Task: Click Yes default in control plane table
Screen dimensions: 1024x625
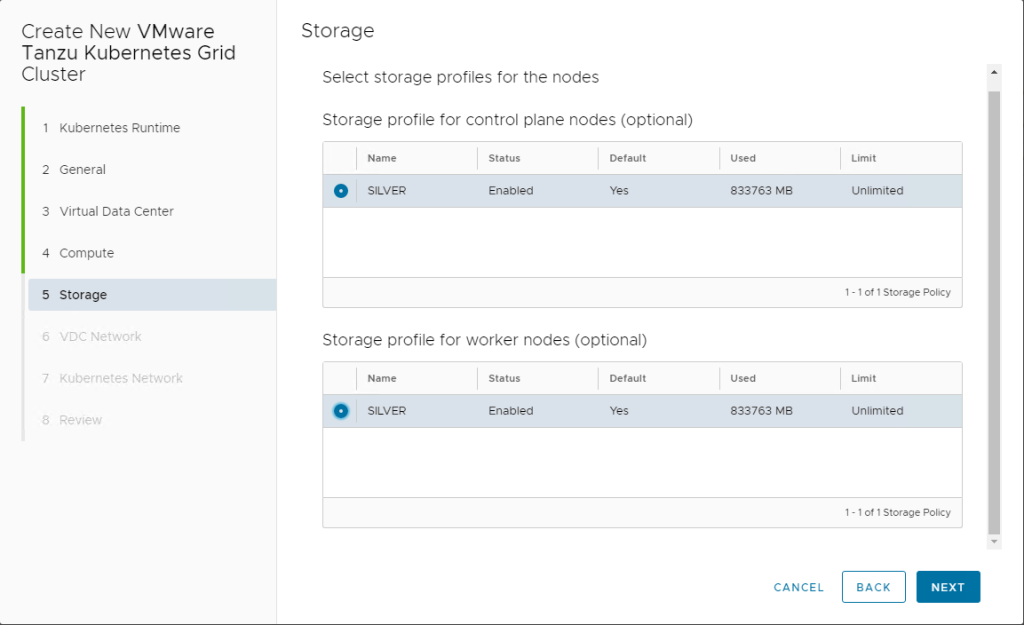Action: [x=619, y=191]
